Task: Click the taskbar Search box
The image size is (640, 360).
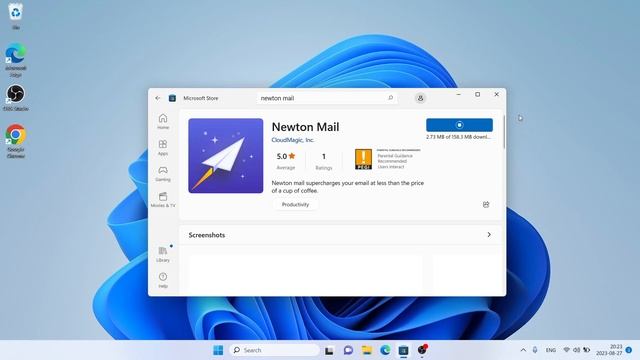Action: pos(274,350)
